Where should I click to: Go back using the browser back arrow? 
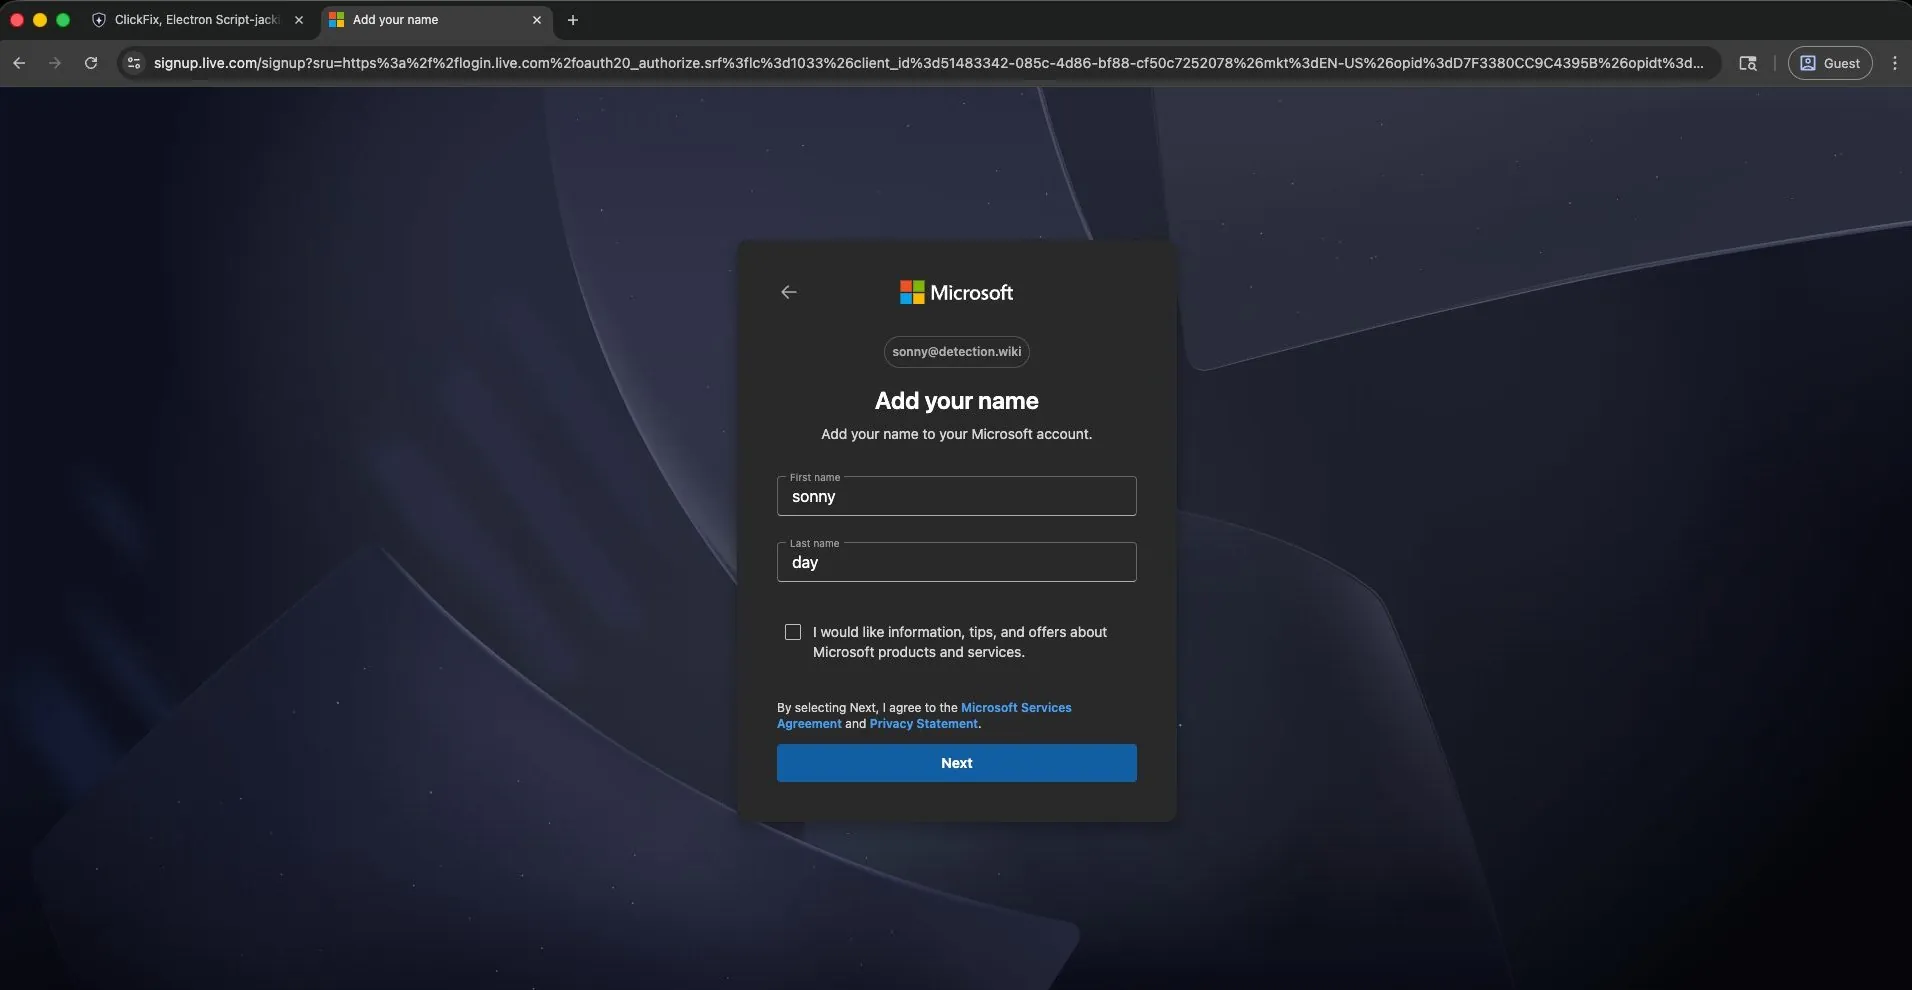pos(19,63)
